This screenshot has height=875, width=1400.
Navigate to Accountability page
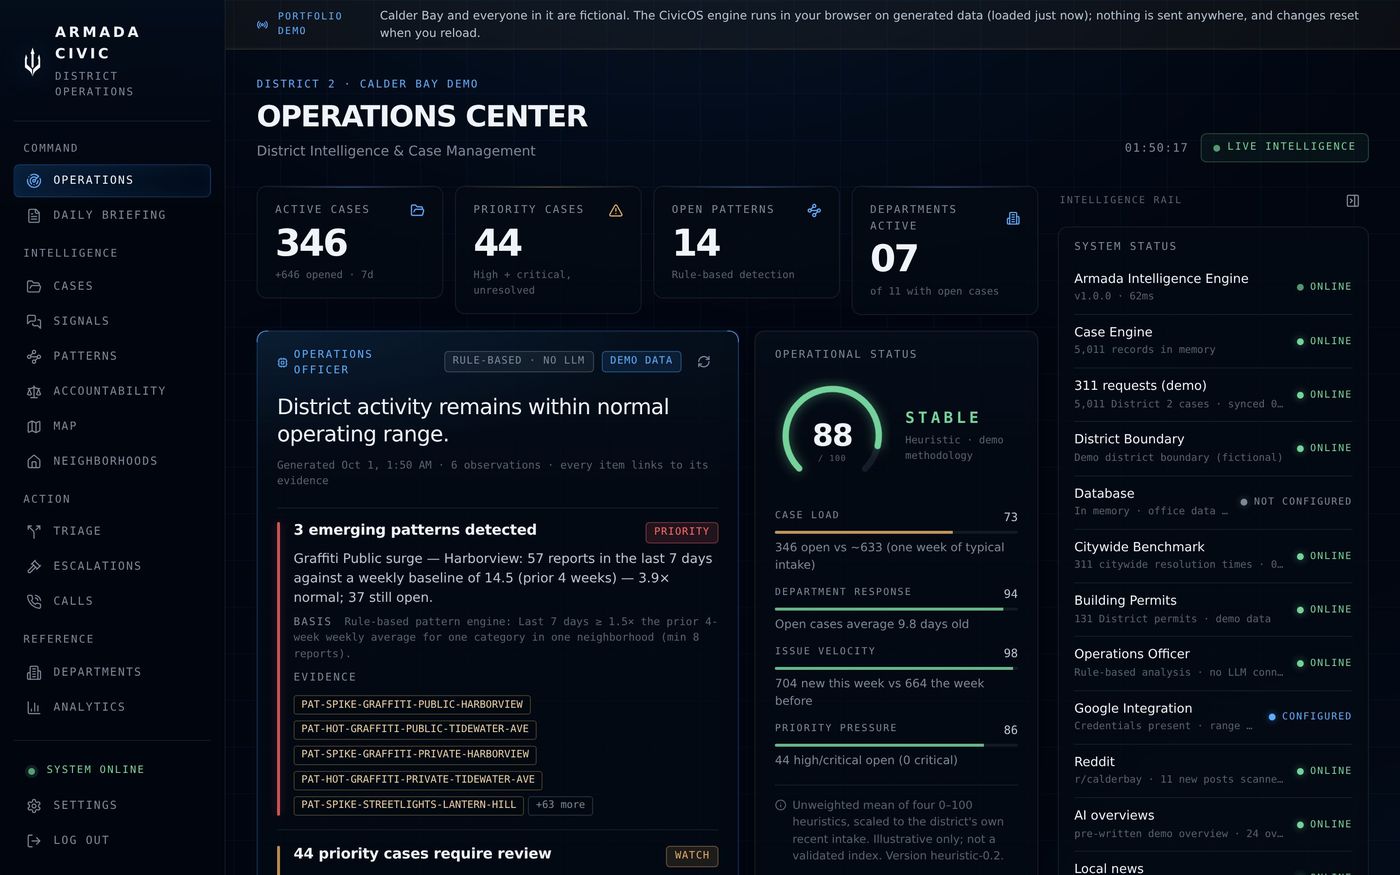[x=112, y=392]
